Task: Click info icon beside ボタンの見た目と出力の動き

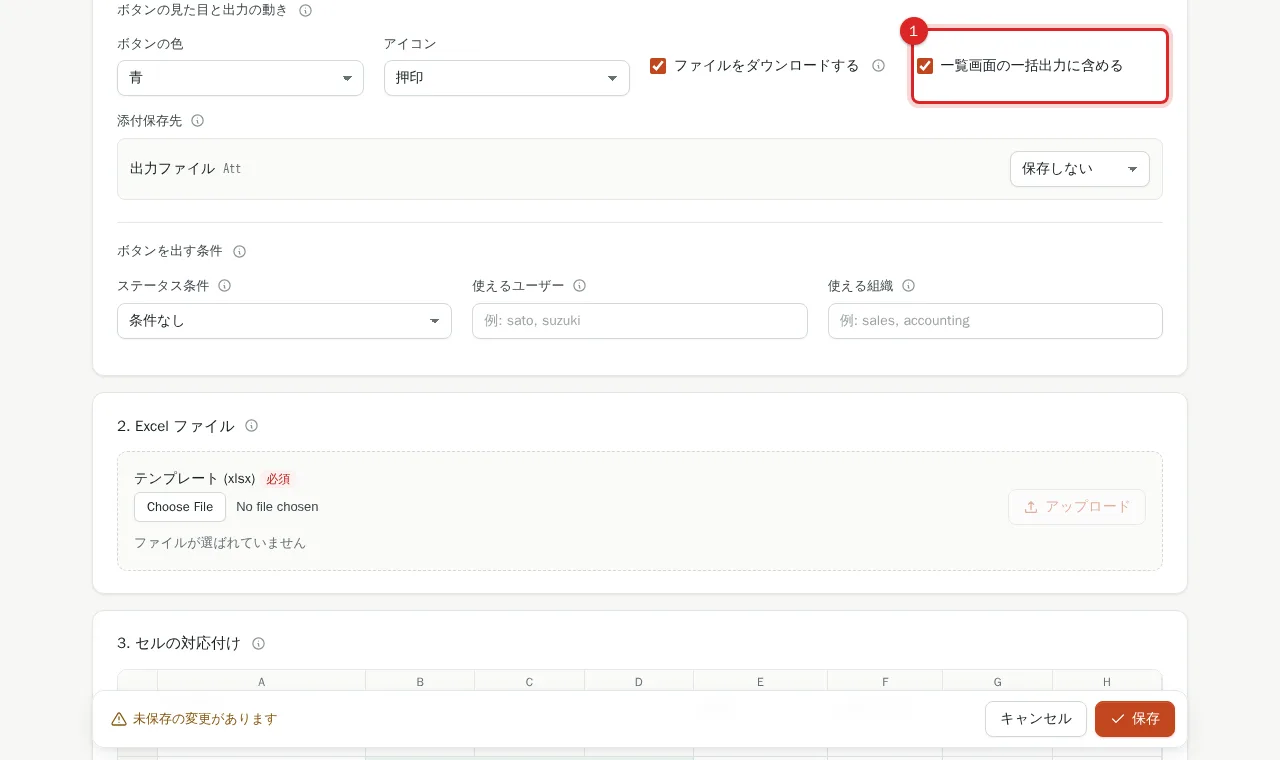Action: pos(306,11)
